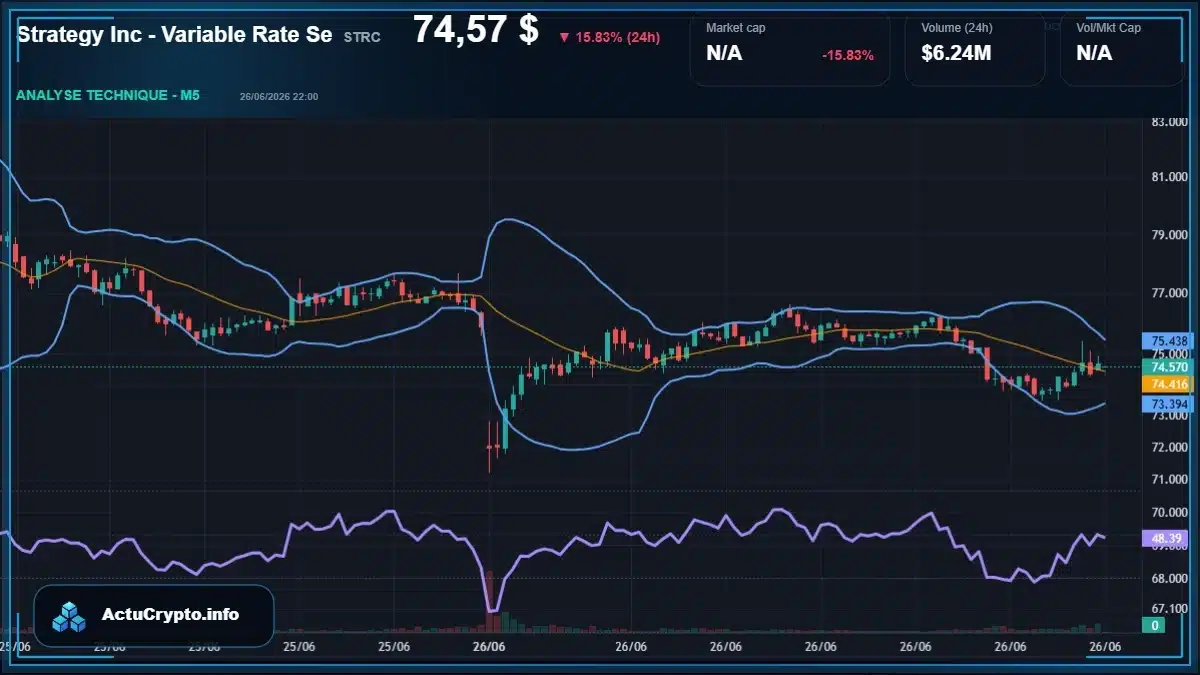
Task: Click the Strategy Inc - Variable Rate Se title
Action: (174, 34)
